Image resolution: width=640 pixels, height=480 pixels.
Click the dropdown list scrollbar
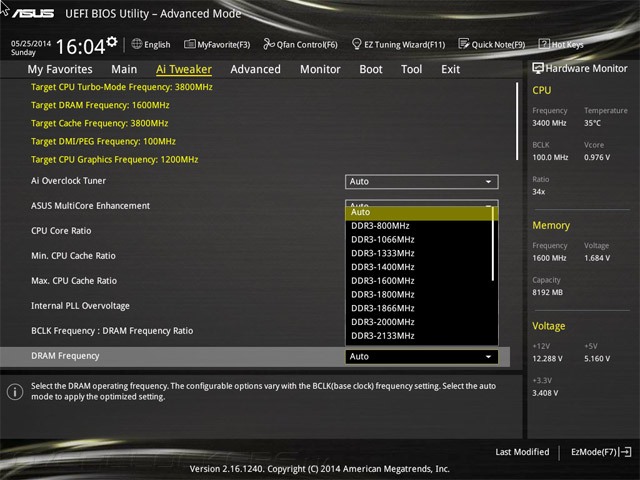[493, 244]
